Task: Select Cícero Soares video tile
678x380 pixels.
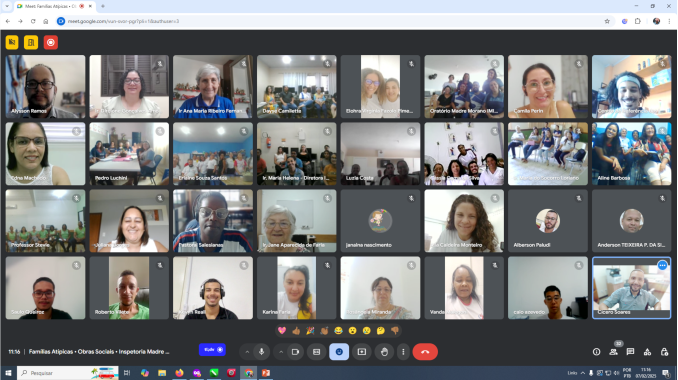Action: [x=631, y=288]
